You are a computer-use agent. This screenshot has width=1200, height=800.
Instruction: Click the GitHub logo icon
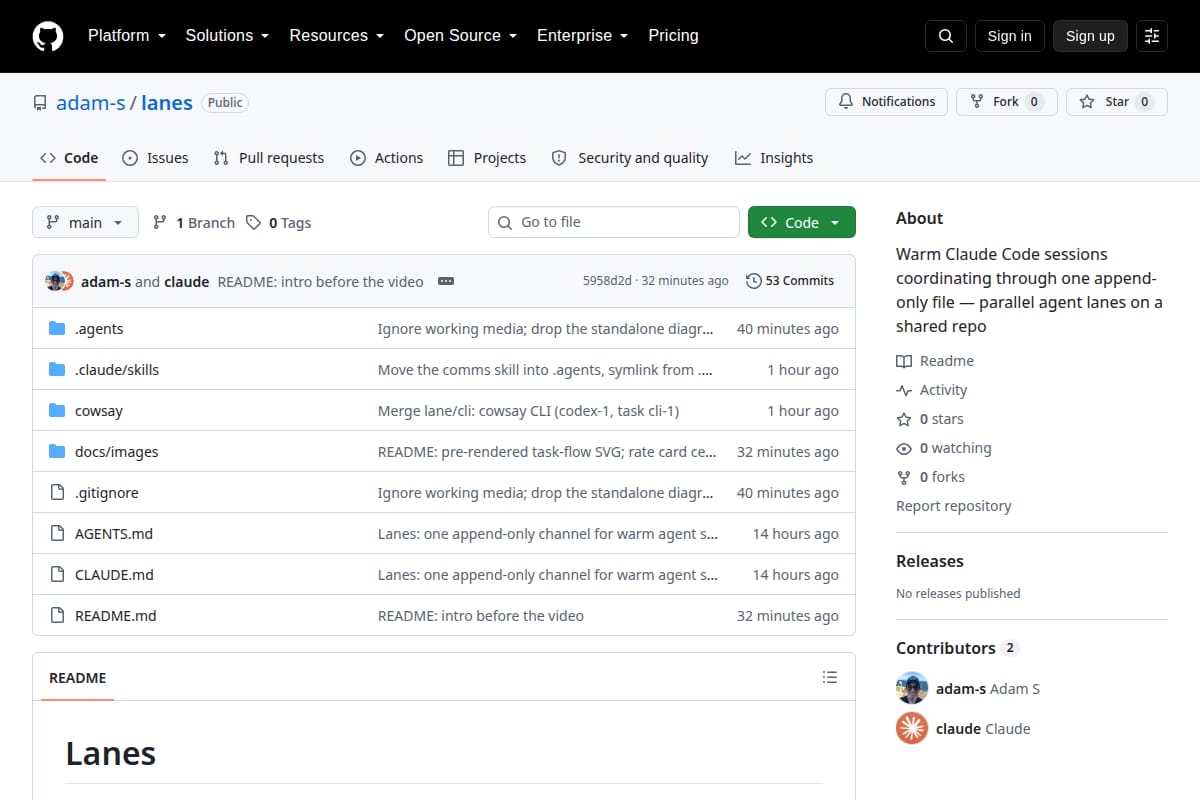coord(48,36)
